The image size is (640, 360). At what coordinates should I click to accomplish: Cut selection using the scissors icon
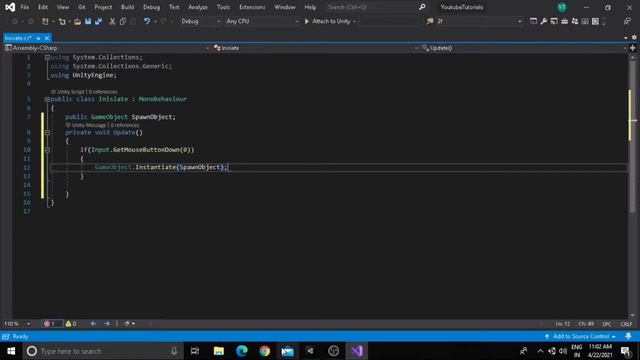[x=112, y=21]
